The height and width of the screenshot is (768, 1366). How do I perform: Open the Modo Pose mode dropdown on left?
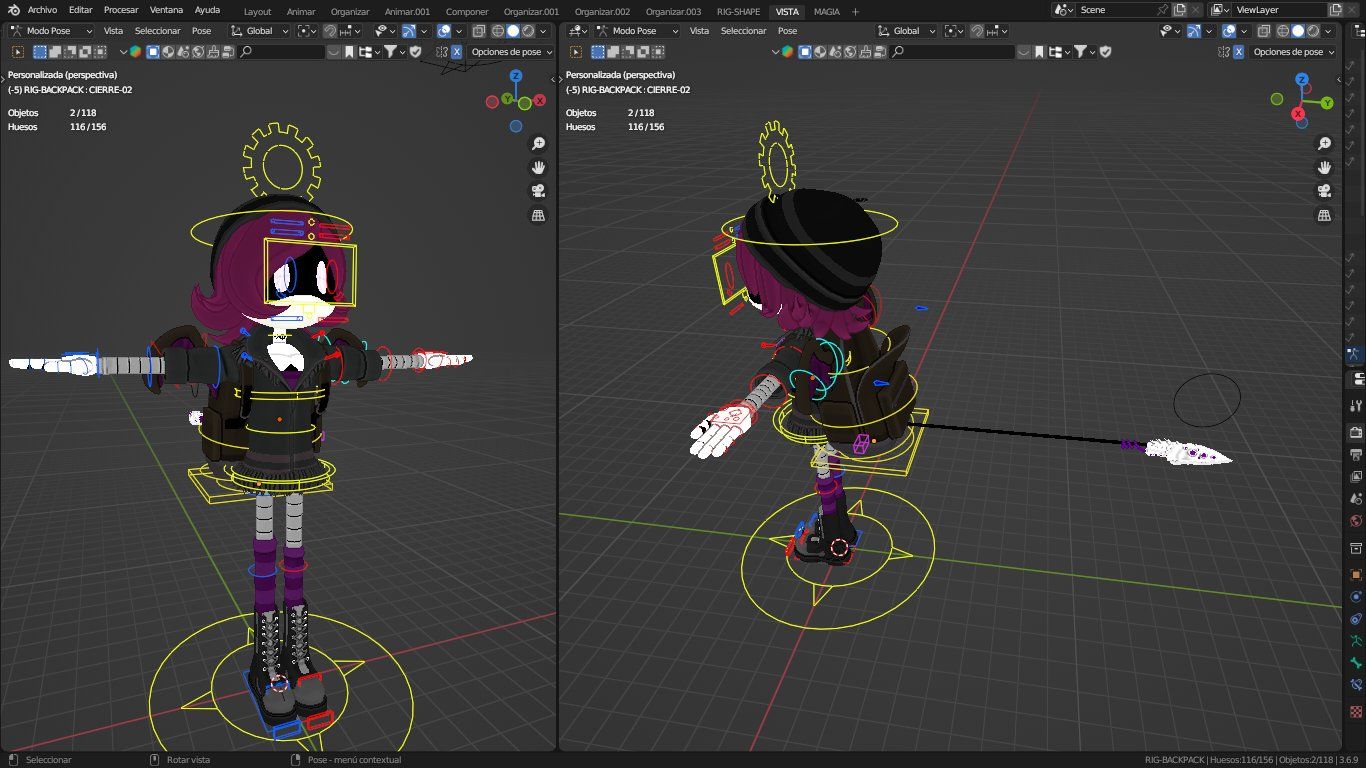point(50,31)
